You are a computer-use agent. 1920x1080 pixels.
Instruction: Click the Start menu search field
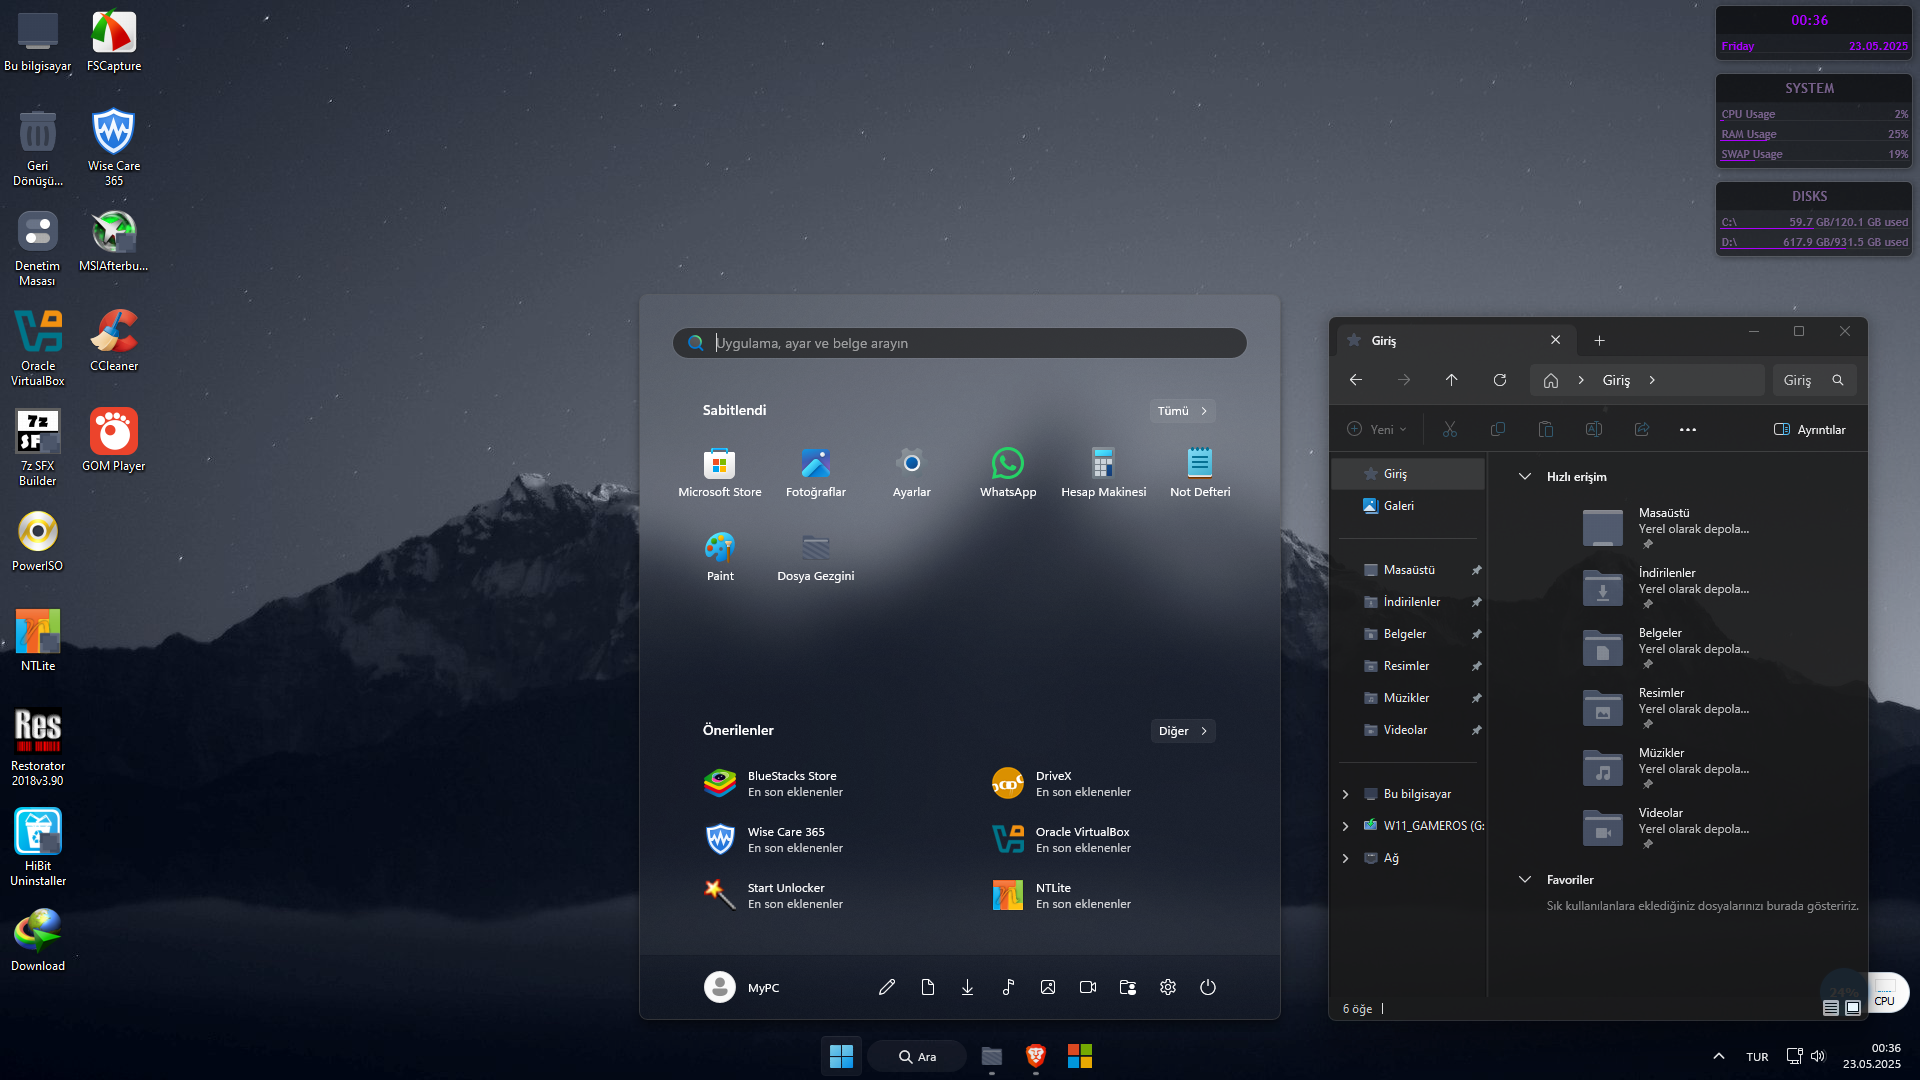click(x=959, y=343)
